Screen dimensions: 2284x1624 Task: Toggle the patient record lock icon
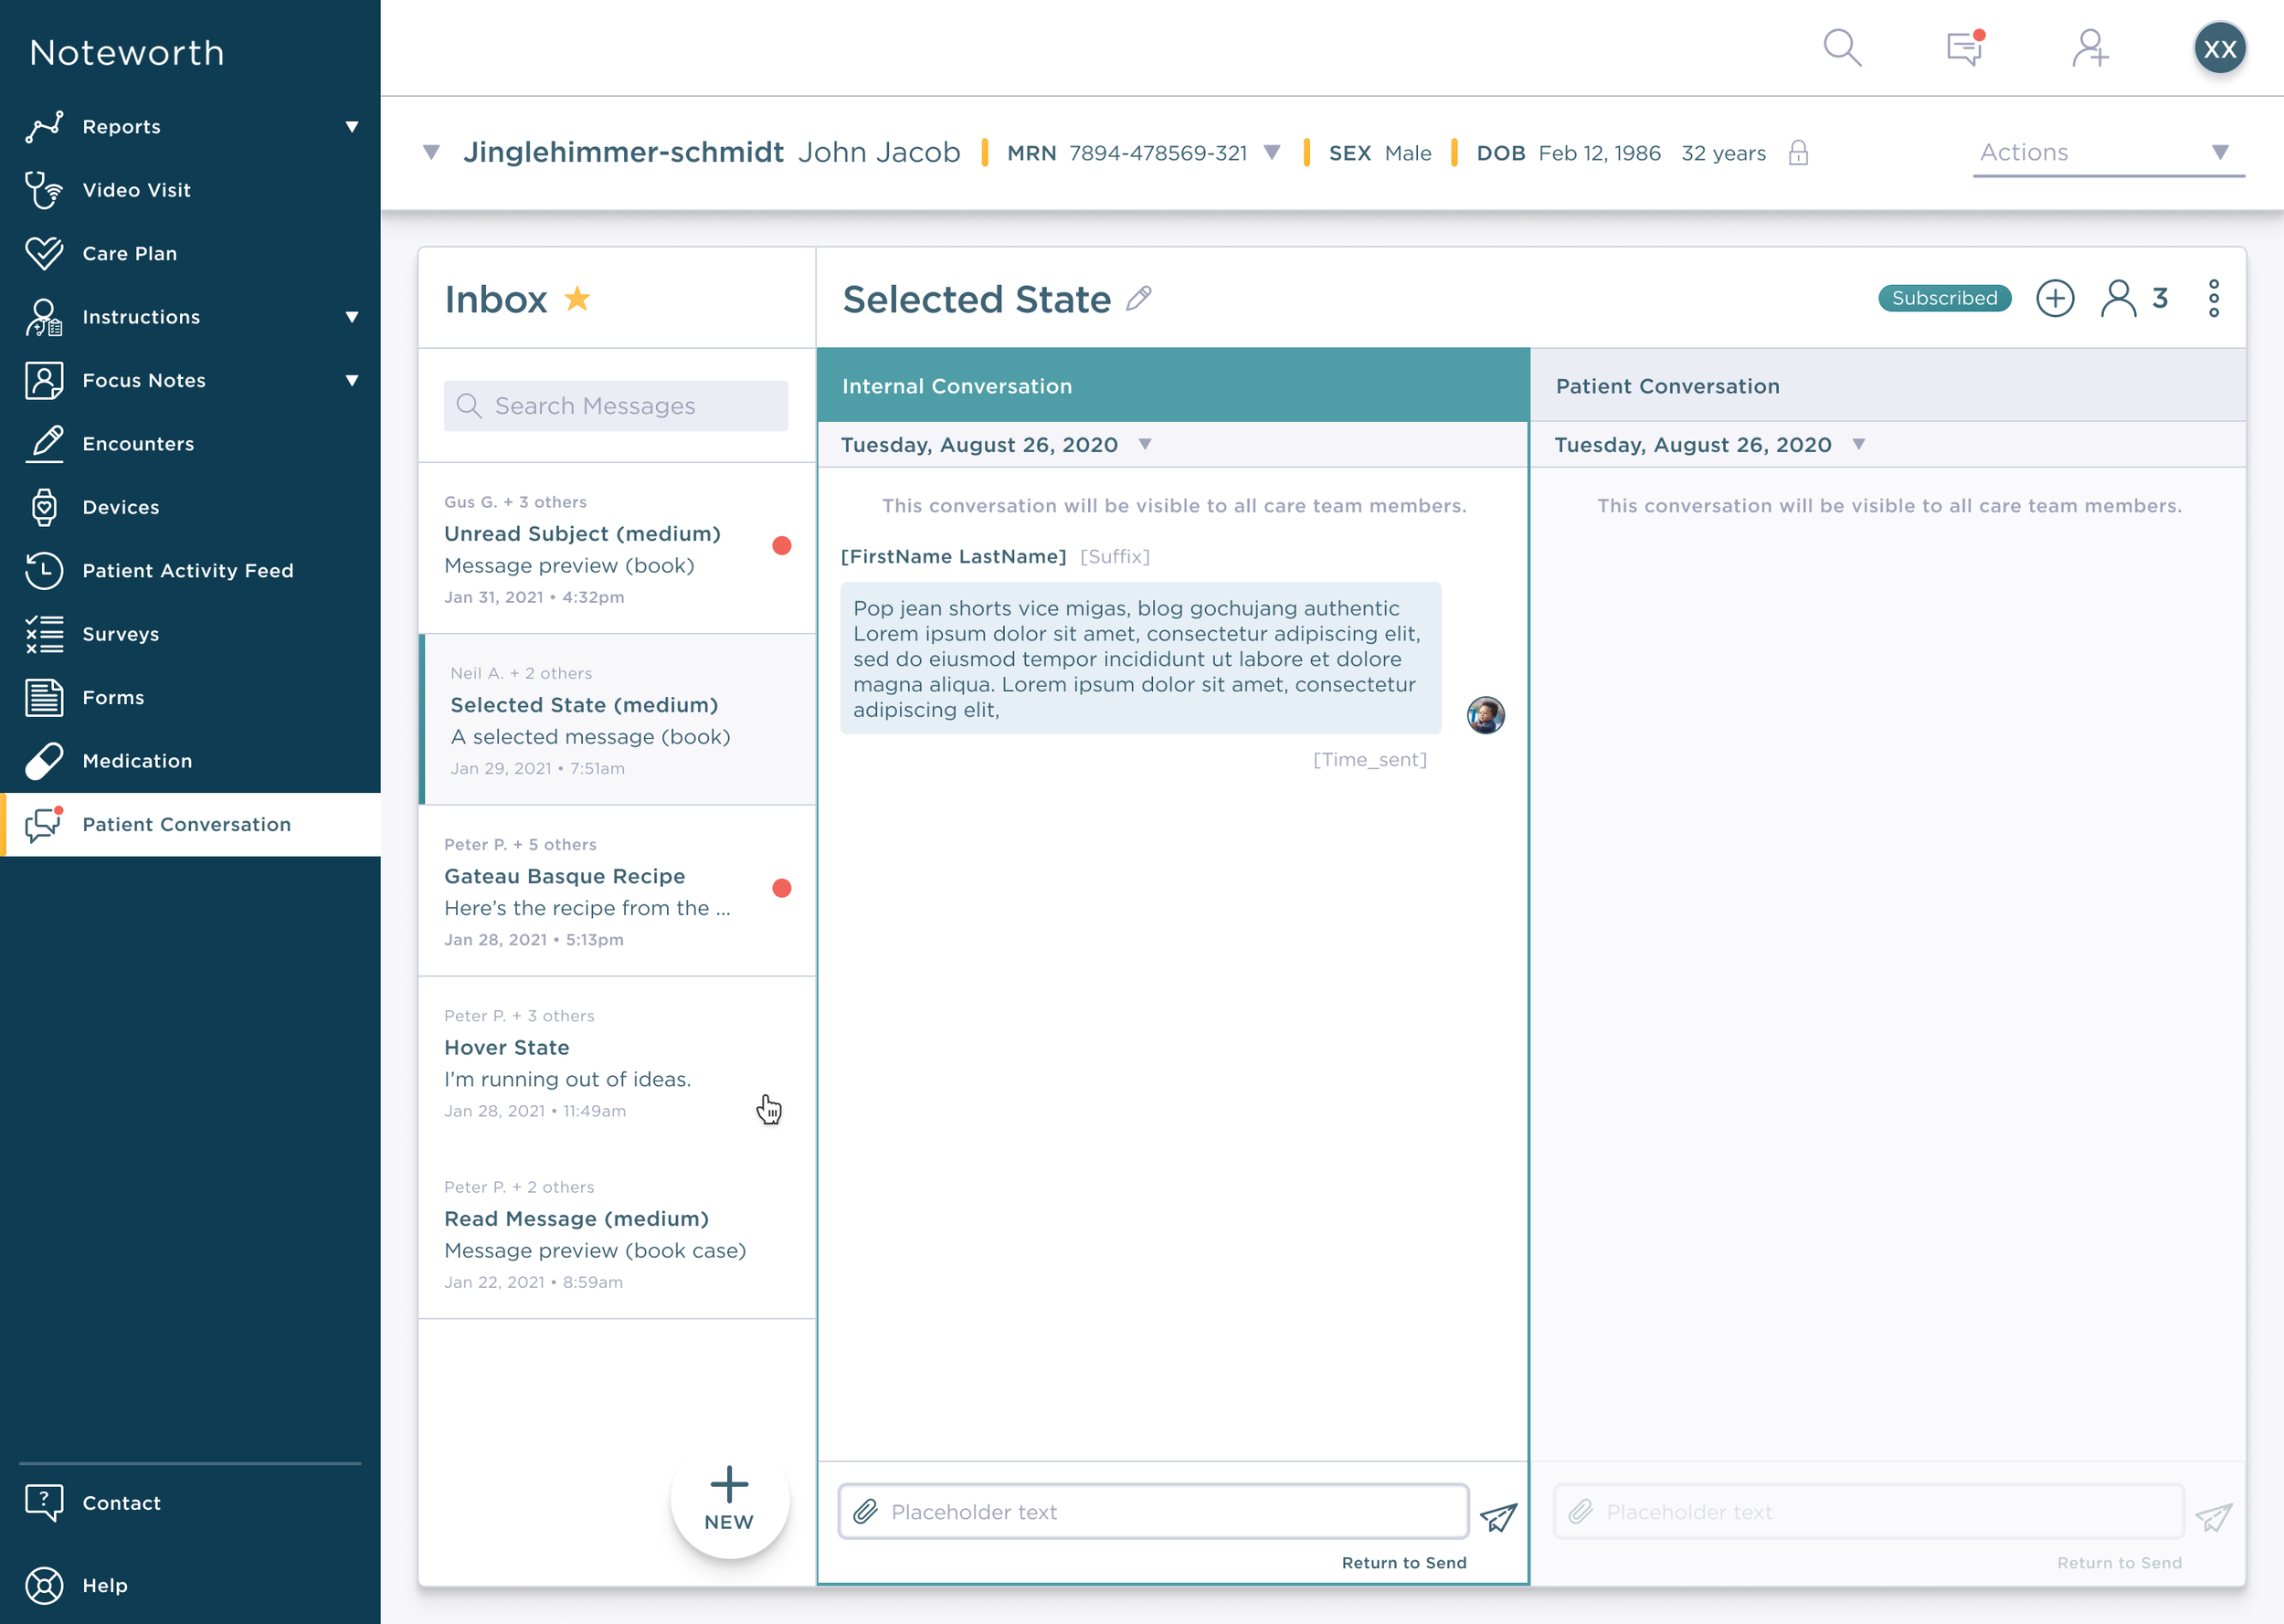[1798, 153]
